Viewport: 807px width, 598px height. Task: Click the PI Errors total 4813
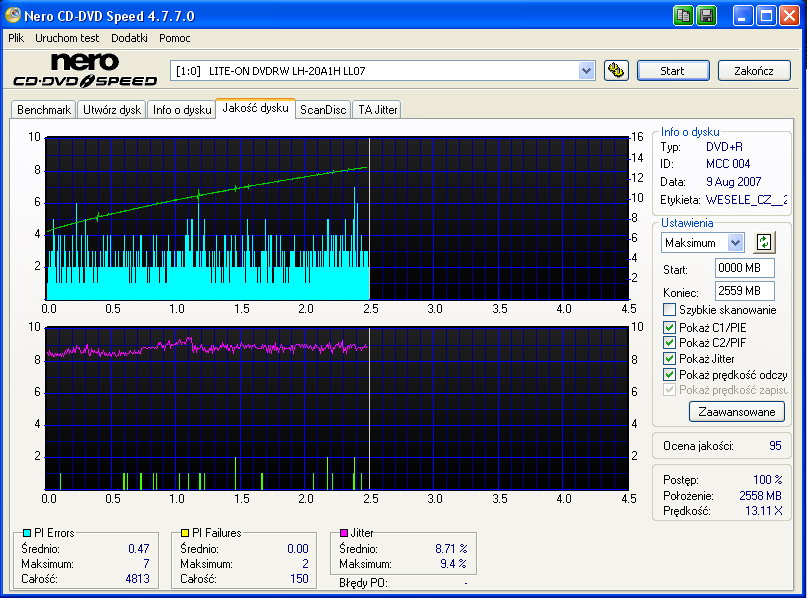[137, 579]
